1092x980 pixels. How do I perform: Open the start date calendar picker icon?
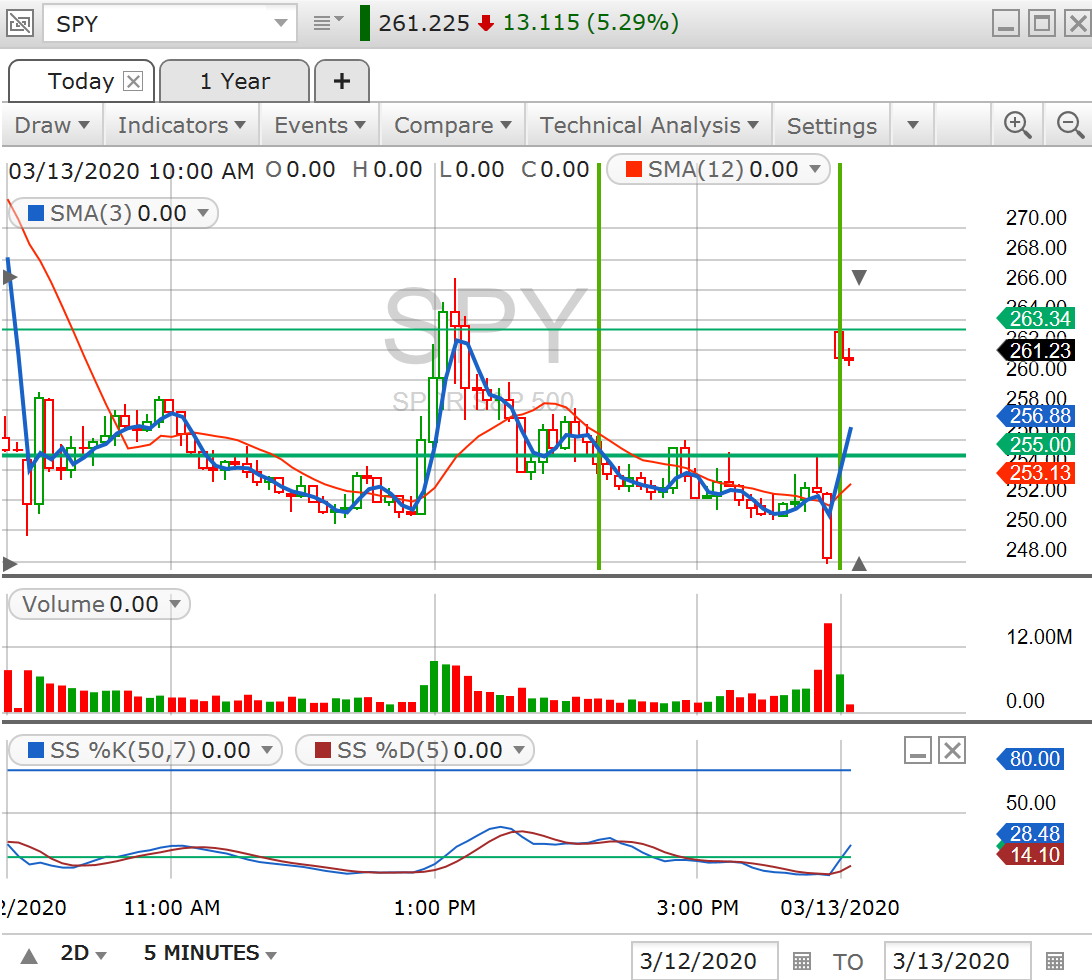(x=801, y=961)
